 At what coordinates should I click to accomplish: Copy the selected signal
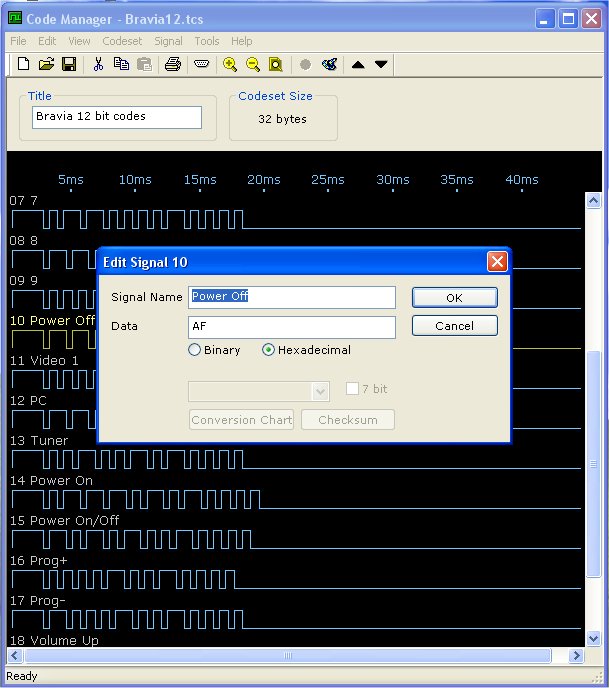point(121,64)
